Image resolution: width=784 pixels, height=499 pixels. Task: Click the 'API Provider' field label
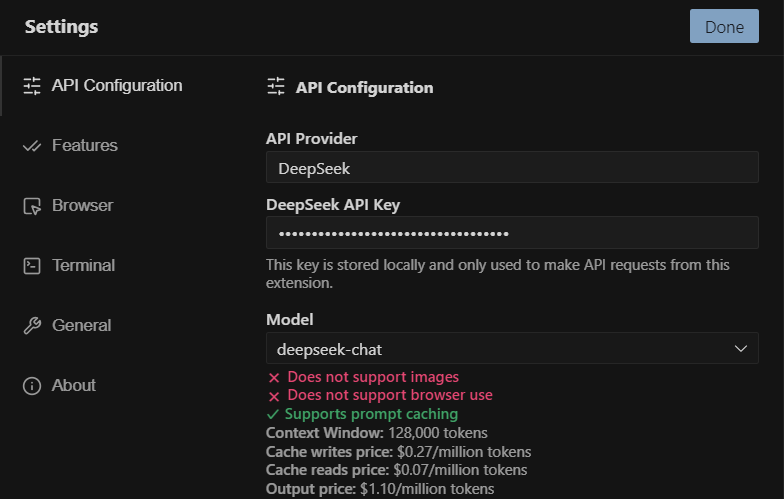[312, 138]
